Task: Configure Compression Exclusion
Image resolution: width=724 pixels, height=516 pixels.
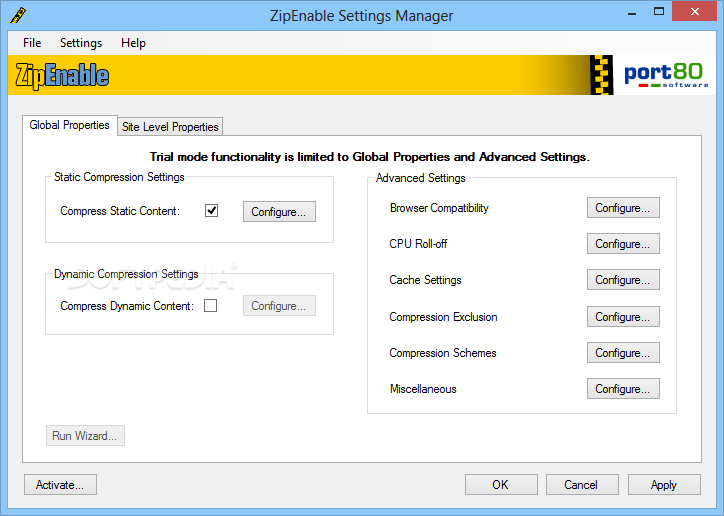Action: coord(623,317)
